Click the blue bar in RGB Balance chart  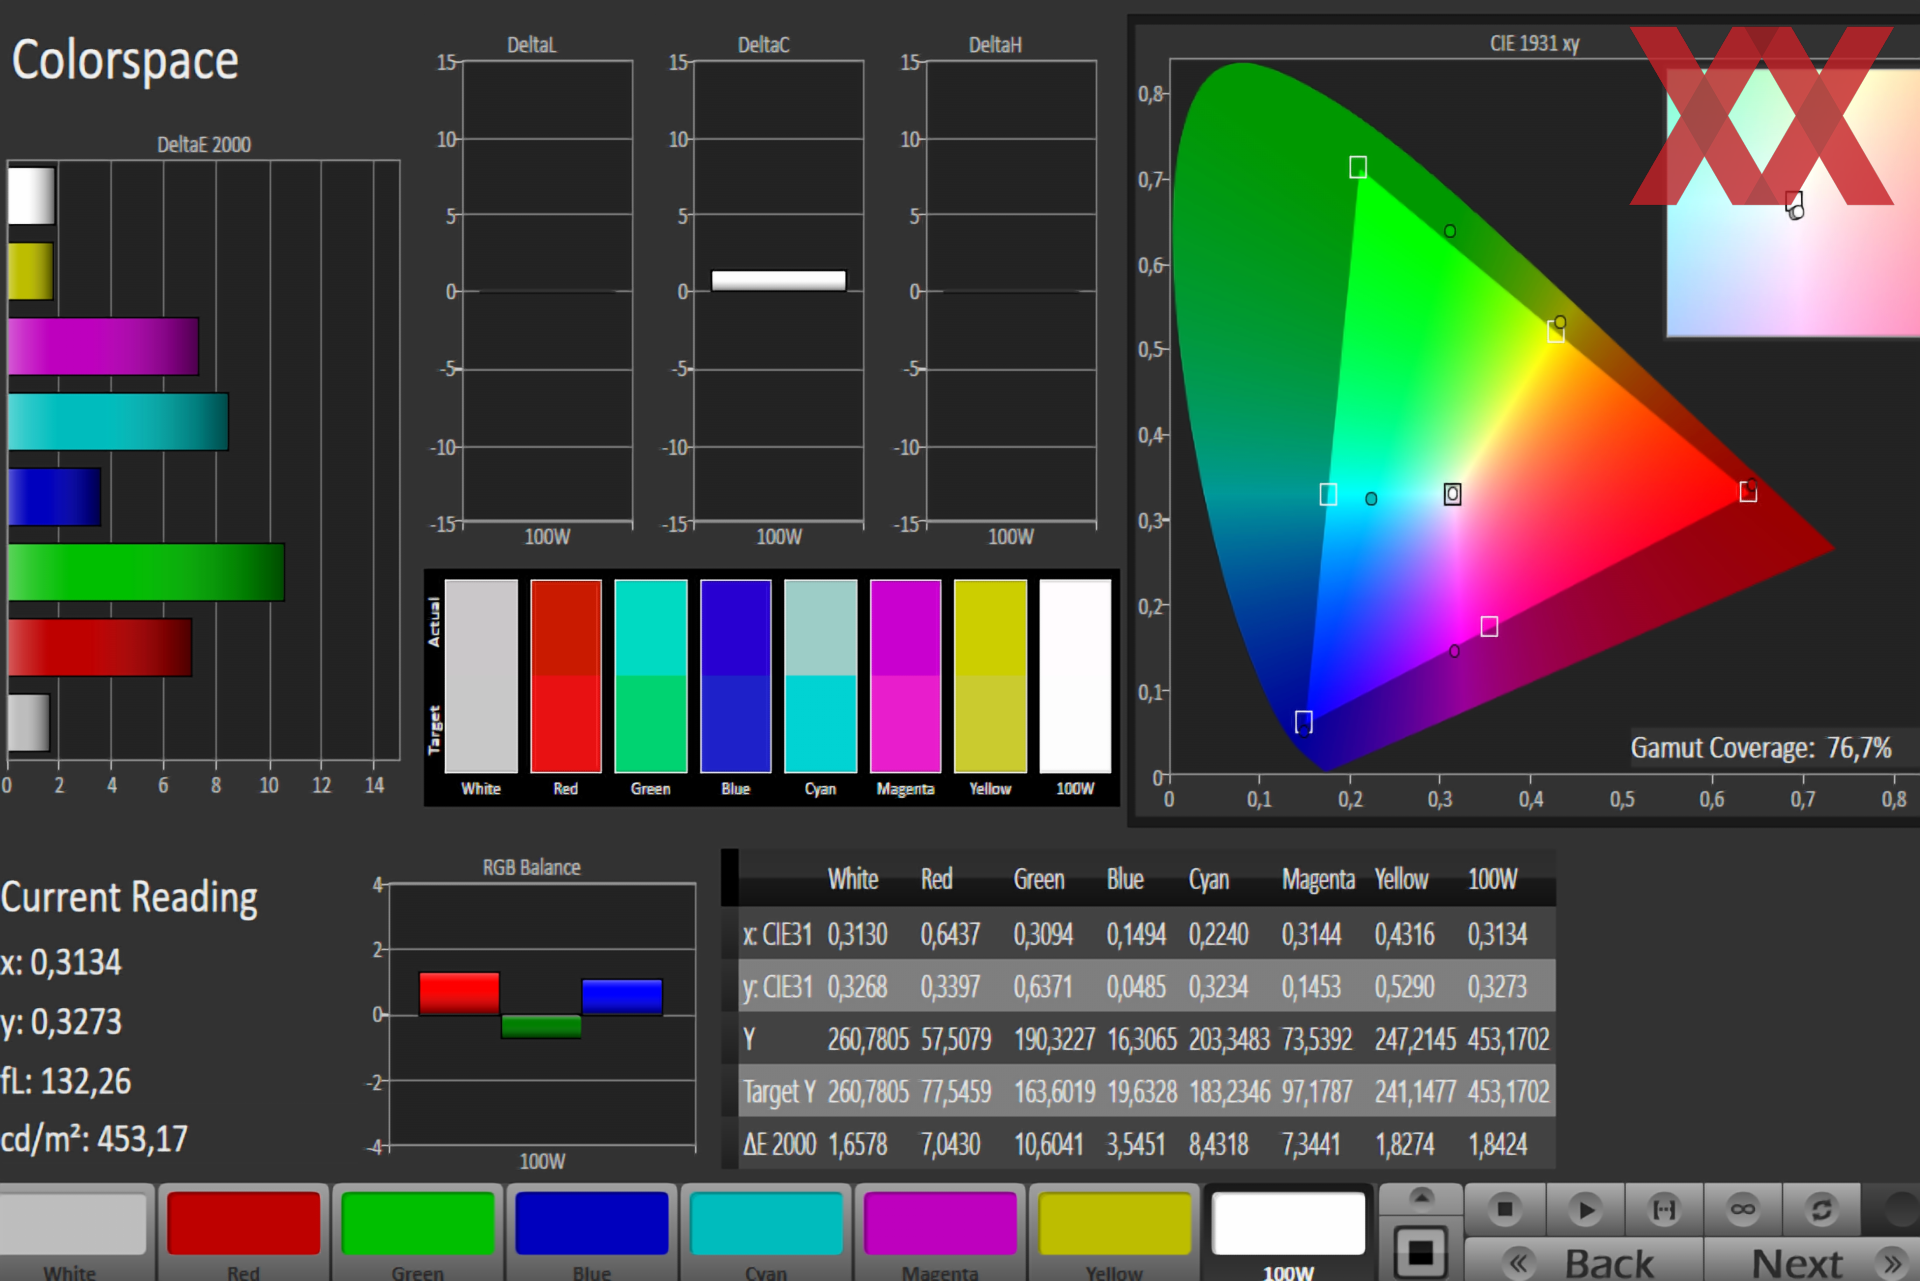[x=622, y=997]
